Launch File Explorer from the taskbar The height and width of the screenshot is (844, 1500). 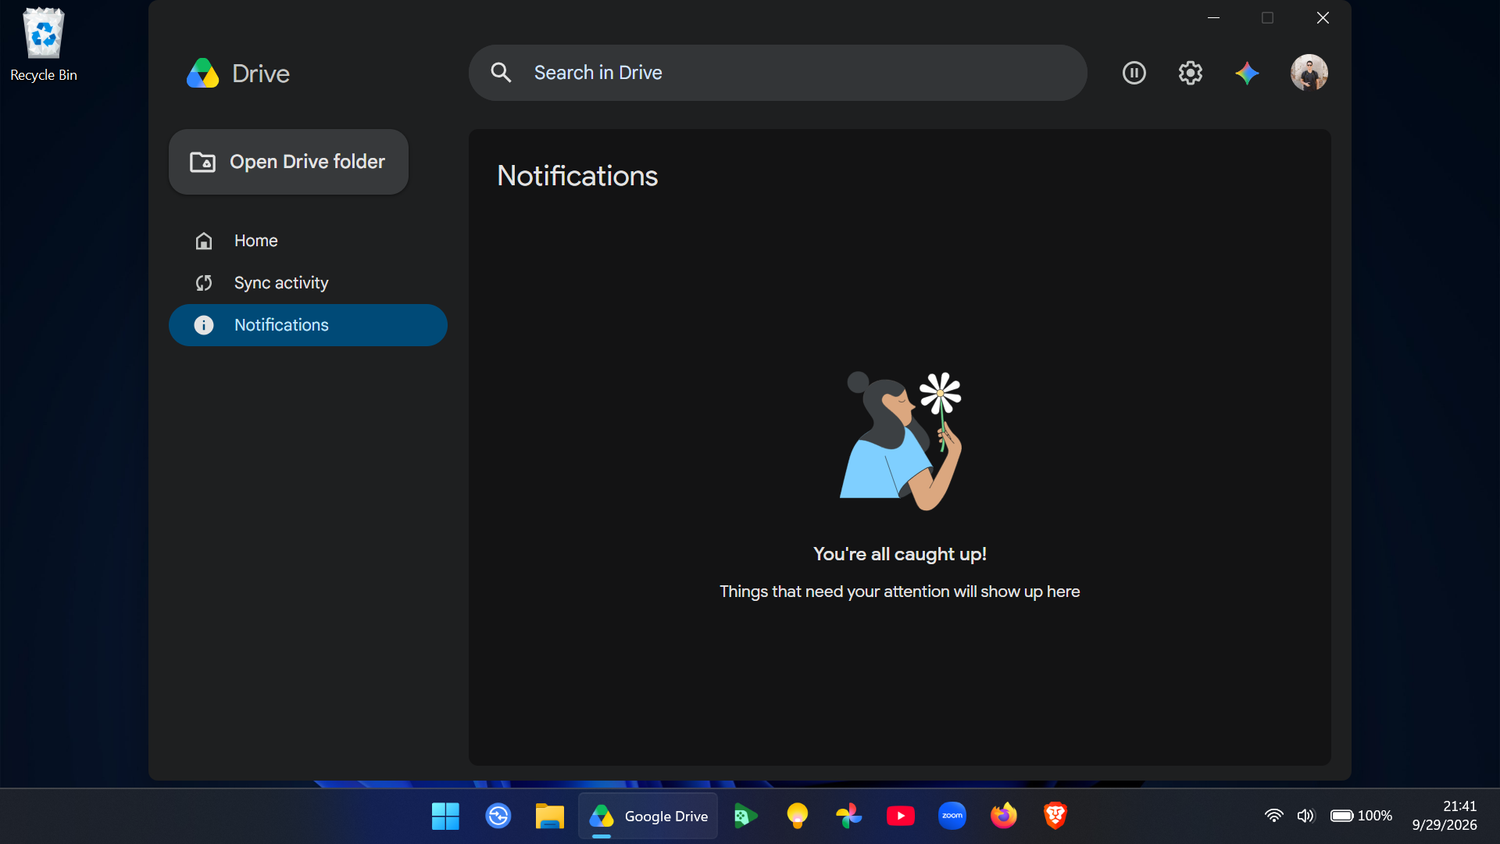click(549, 816)
